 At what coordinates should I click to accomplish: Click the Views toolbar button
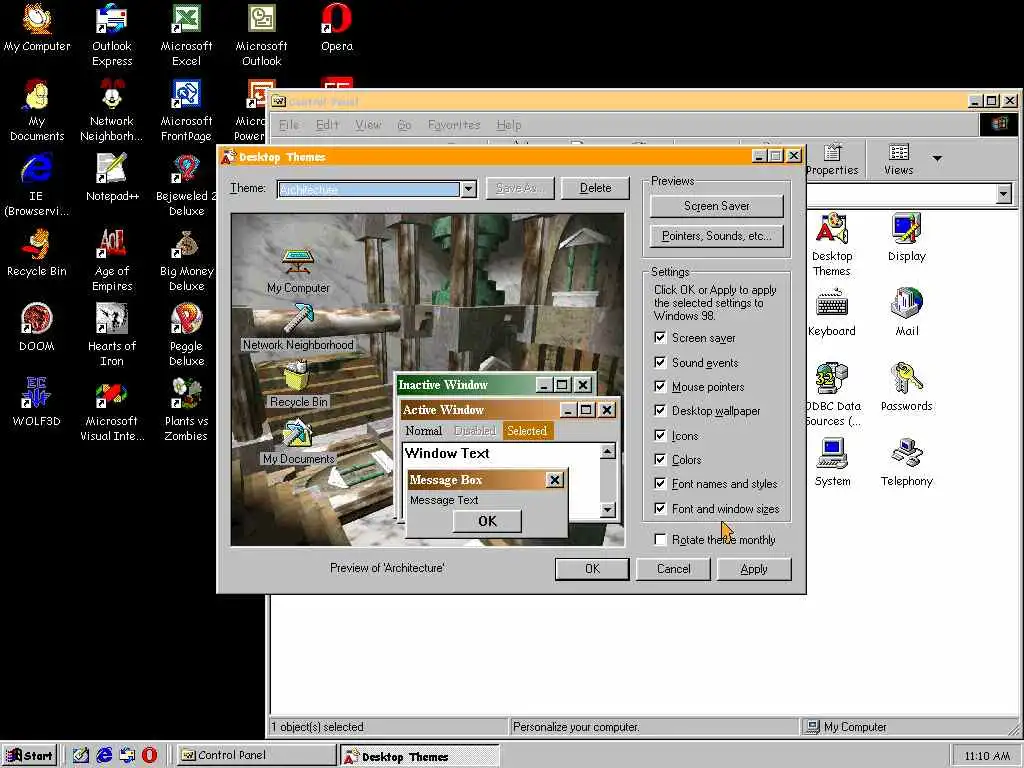pyautogui.click(x=899, y=160)
